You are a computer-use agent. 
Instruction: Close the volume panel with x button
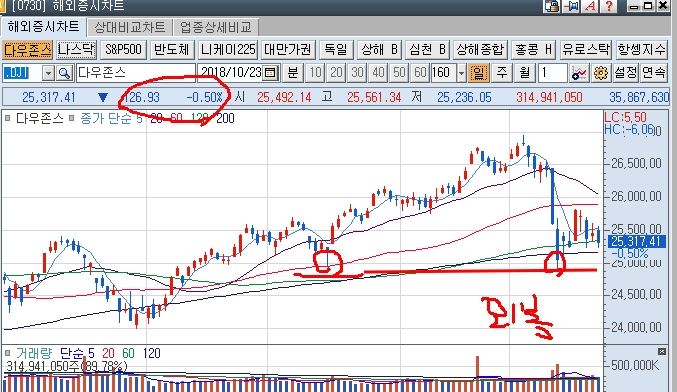662,351
